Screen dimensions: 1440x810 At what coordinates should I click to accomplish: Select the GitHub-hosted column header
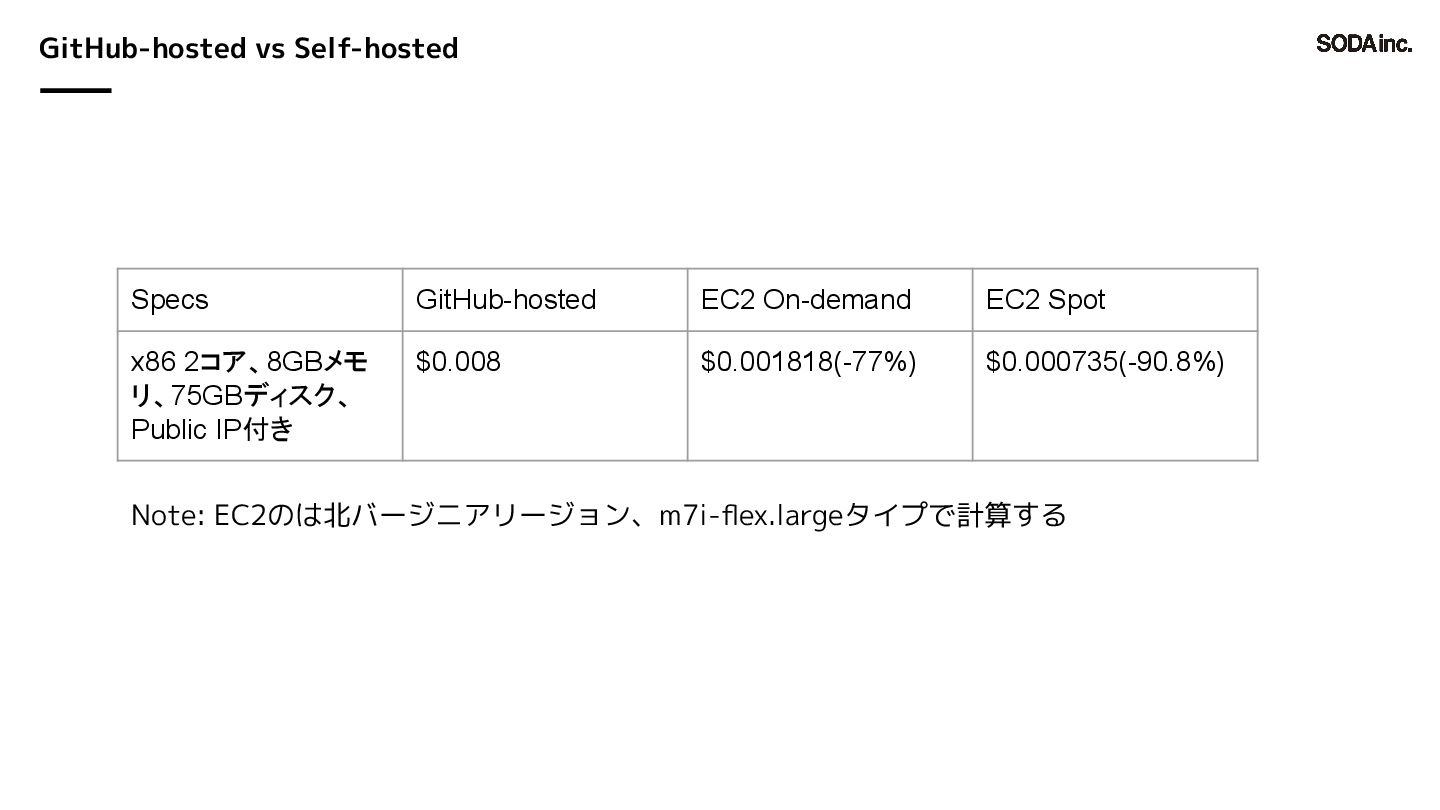point(545,300)
